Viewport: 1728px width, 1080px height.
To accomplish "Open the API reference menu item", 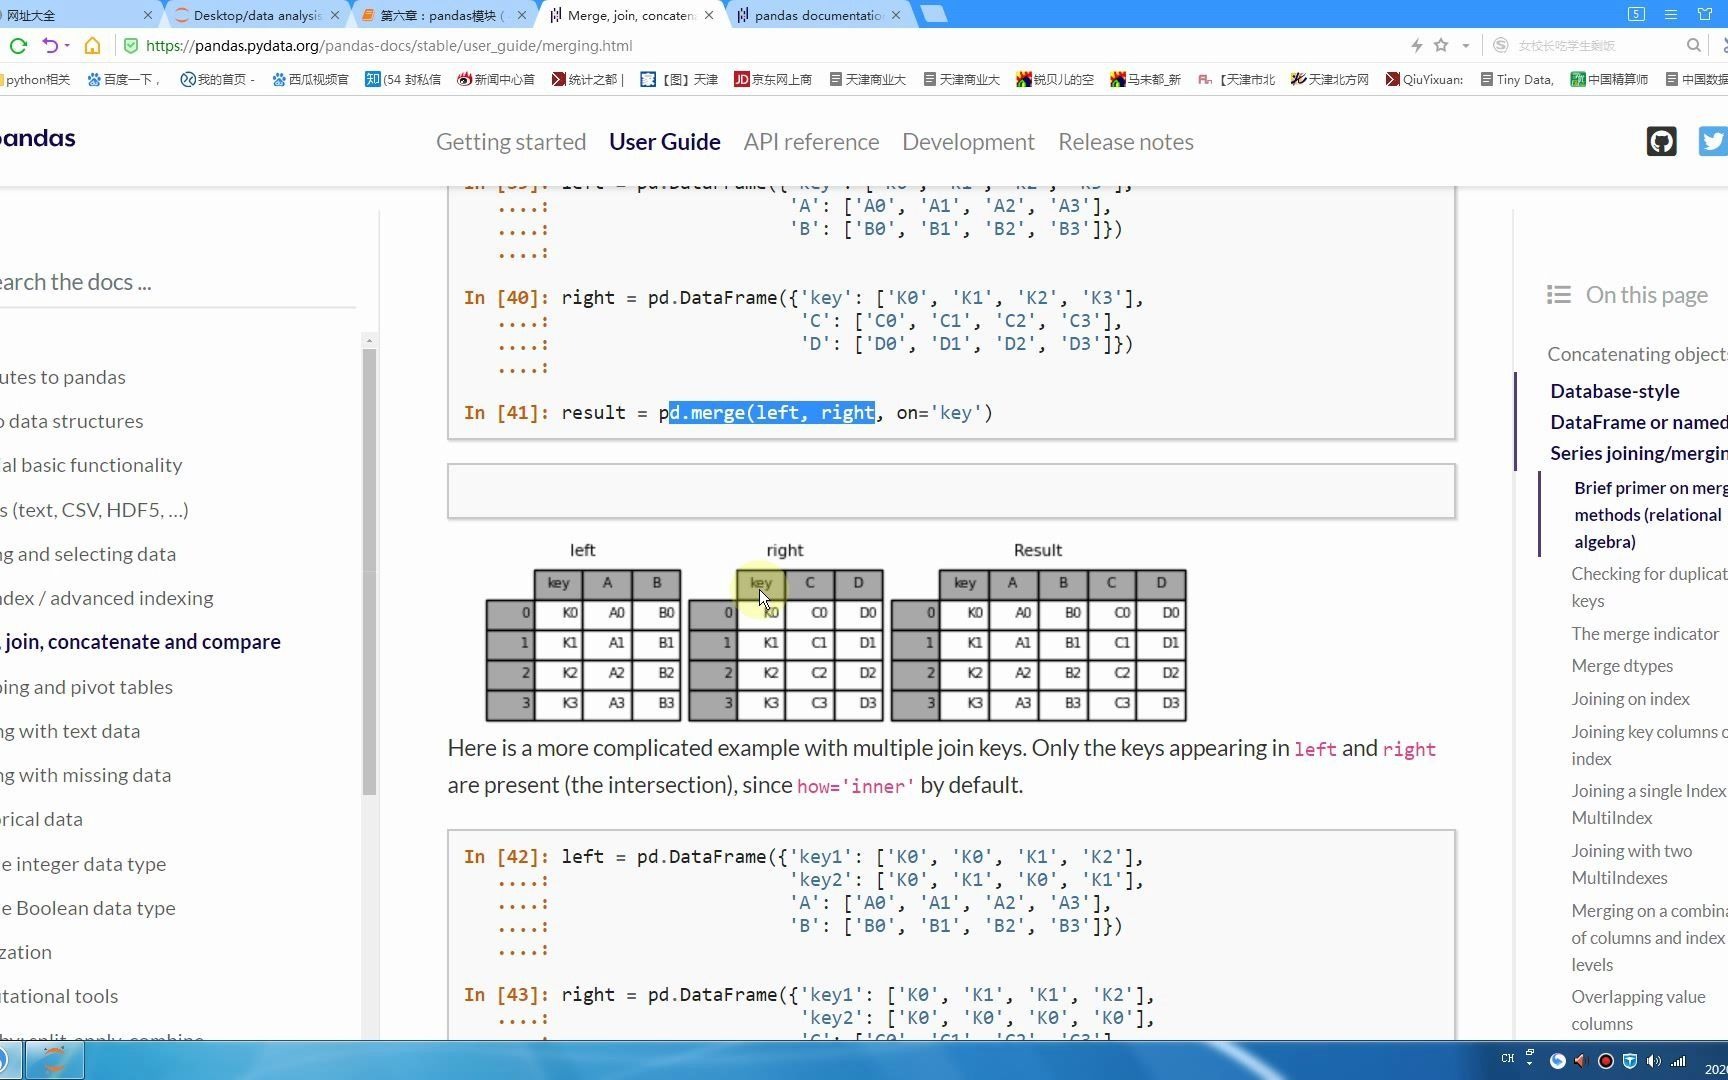I will click(811, 142).
